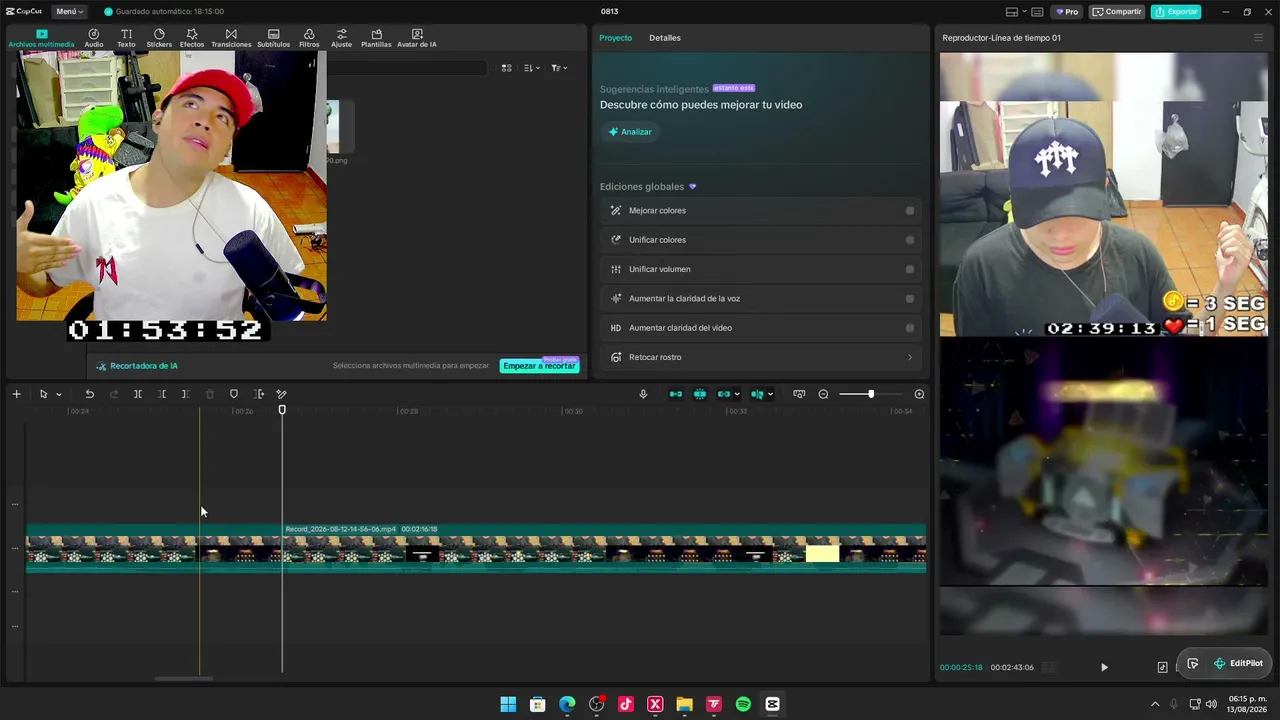Click the Analizar button
Image resolution: width=1280 pixels, height=720 pixels.
point(630,132)
